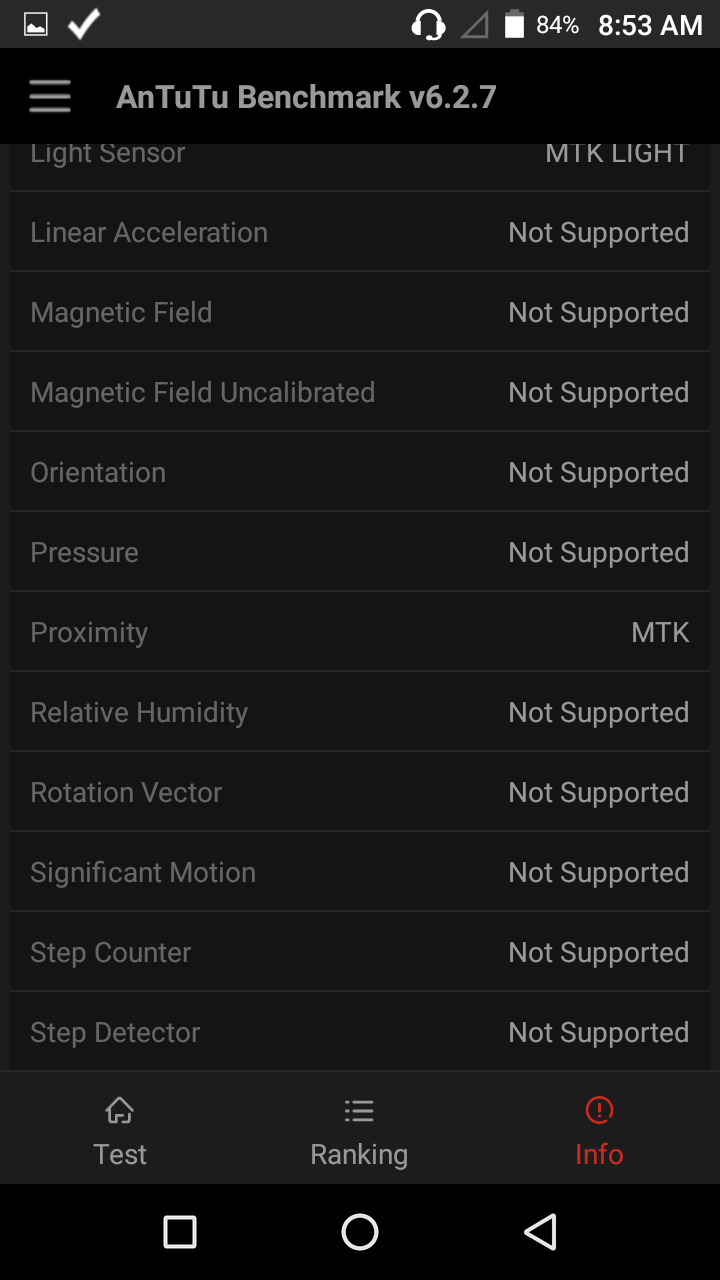Open the hamburger navigation menu

tap(50, 97)
